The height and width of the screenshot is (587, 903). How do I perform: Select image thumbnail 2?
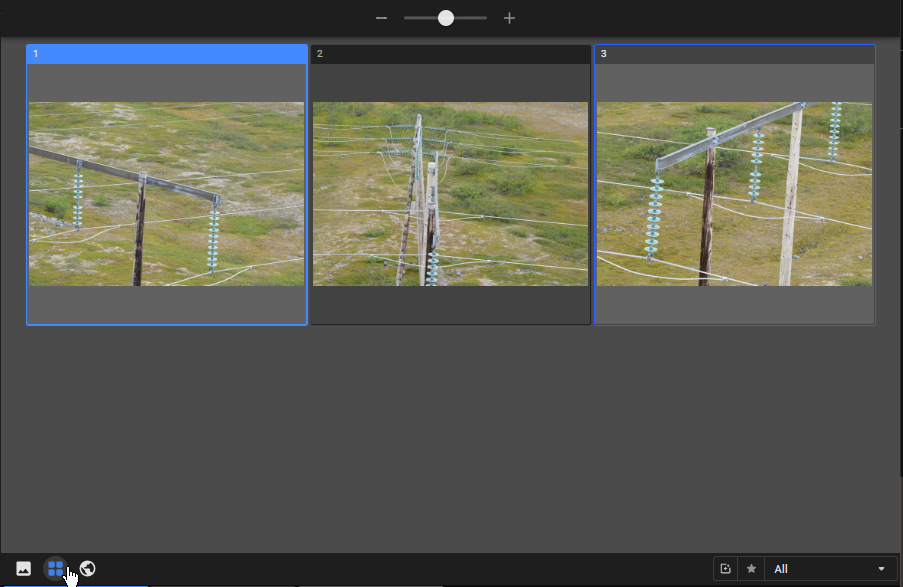tap(450, 194)
